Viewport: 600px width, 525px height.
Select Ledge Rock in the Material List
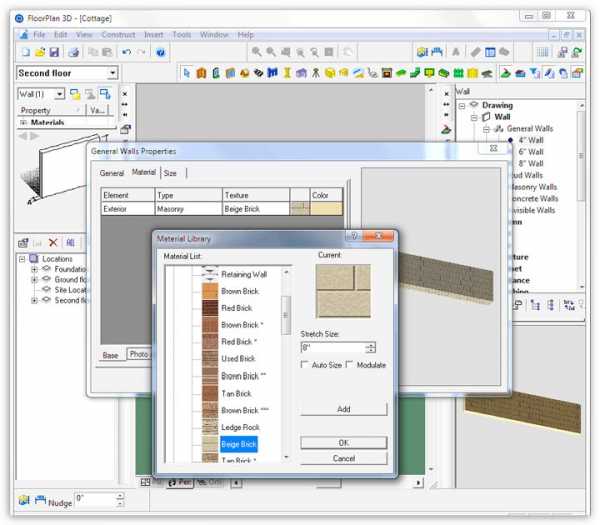click(x=240, y=427)
